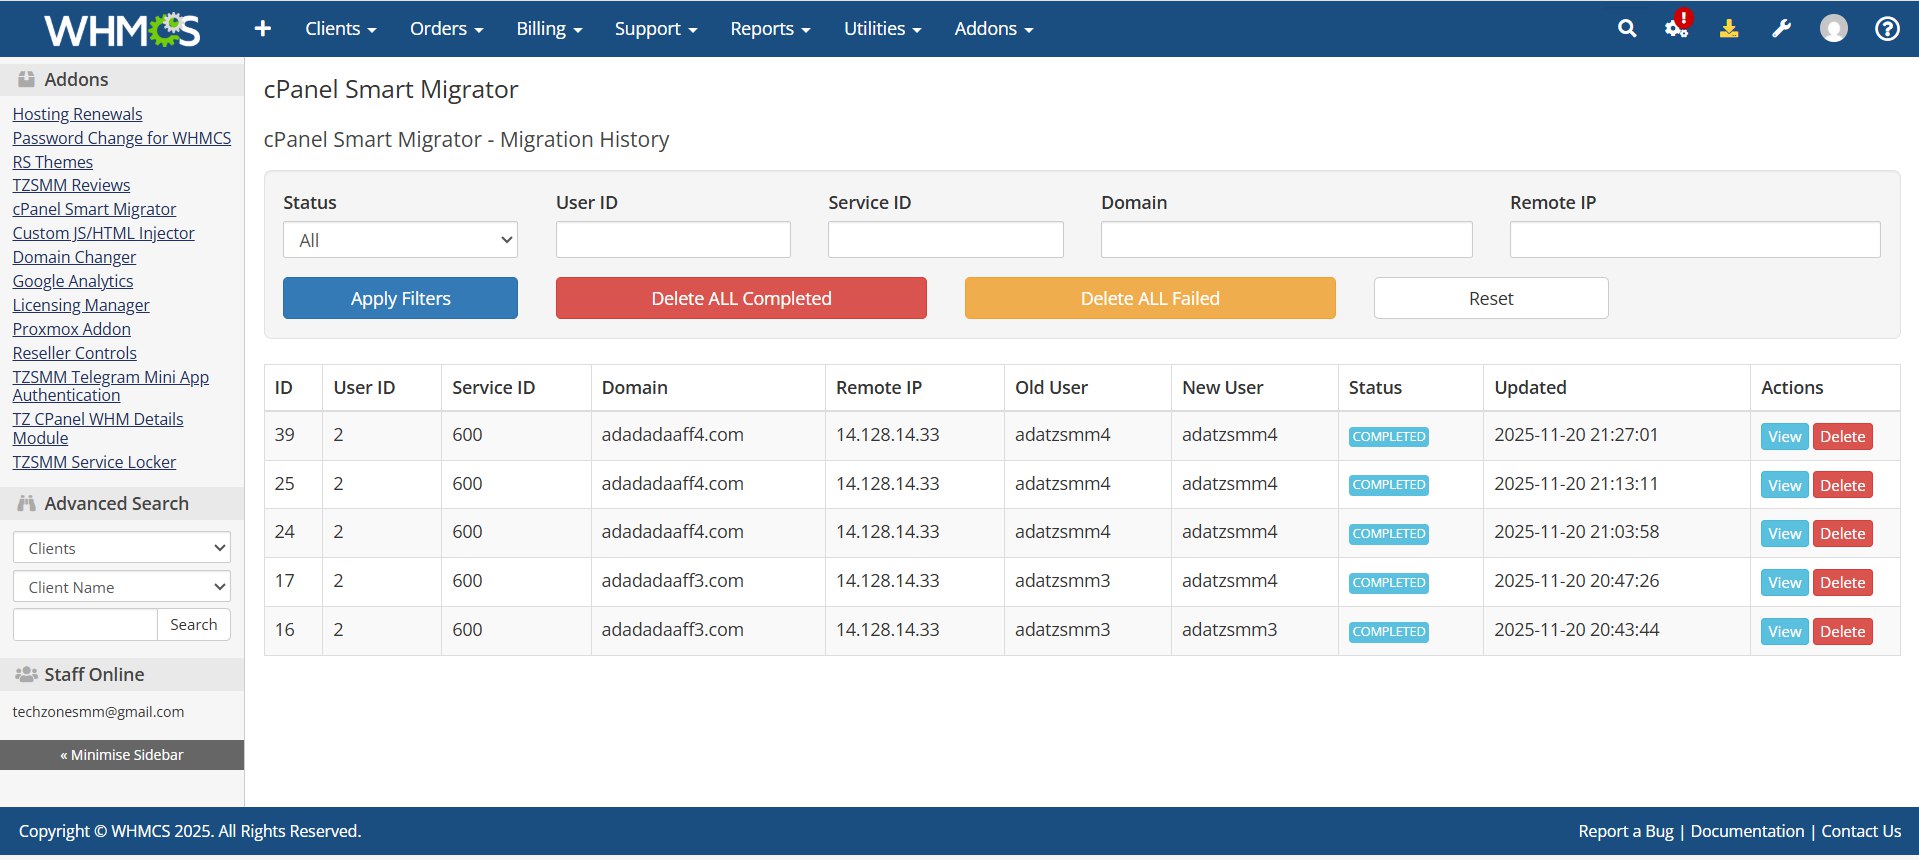Open the Support menu
The width and height of the screenshot is (1919, 860).
[656, 29]
